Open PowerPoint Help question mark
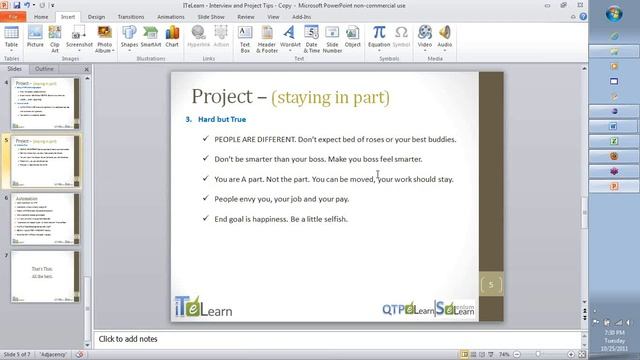The height and width of the screenshot is (360, 640). click(583, 17)
